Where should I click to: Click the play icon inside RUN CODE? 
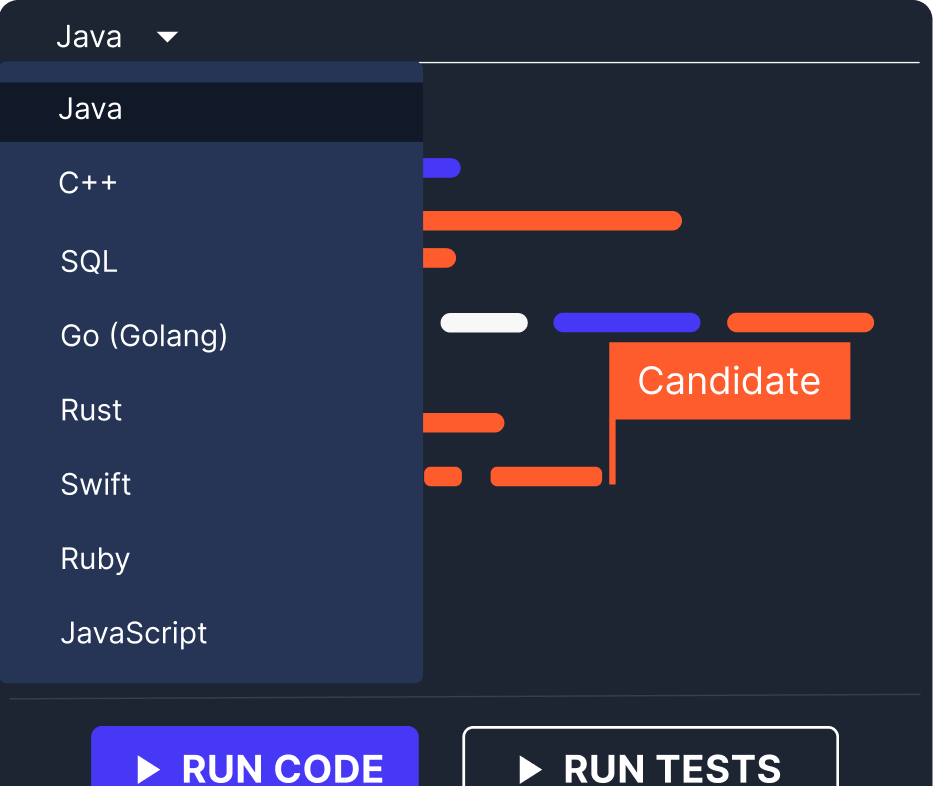click(148, 770)
